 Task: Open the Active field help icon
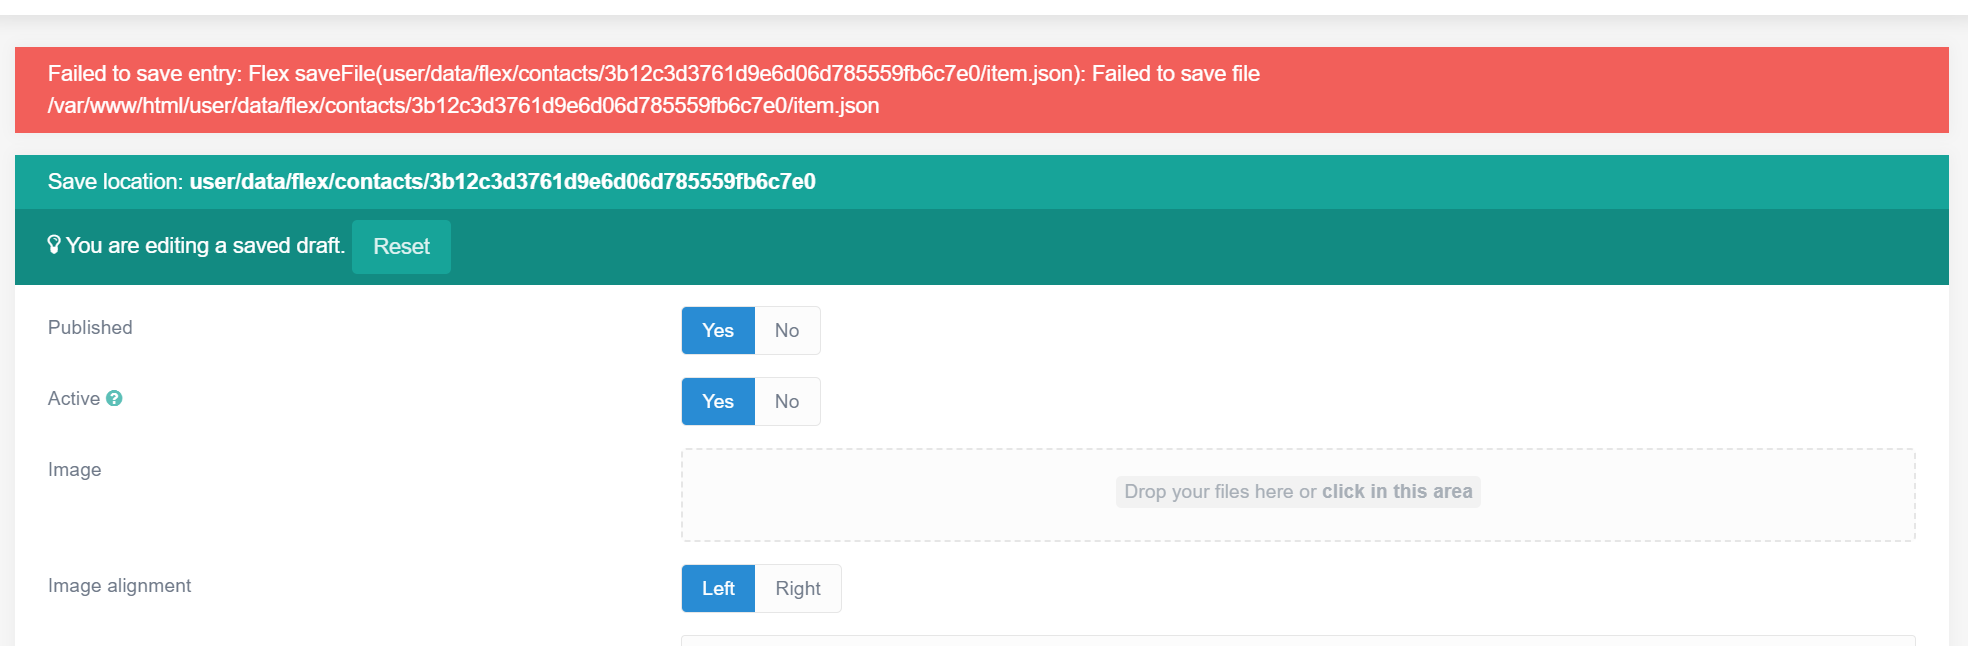click(x=114, y=398)
